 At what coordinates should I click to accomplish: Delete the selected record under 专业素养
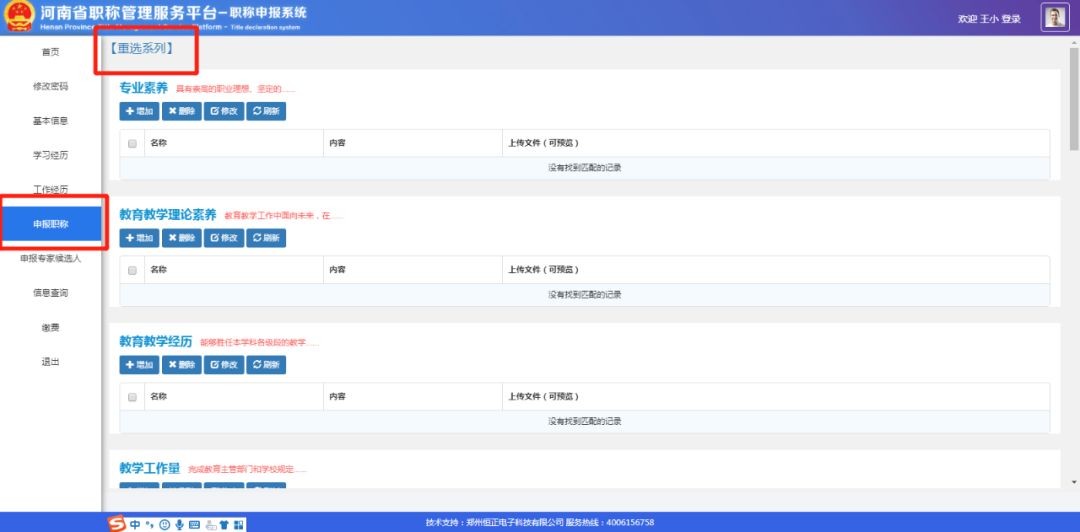(182, 112)
